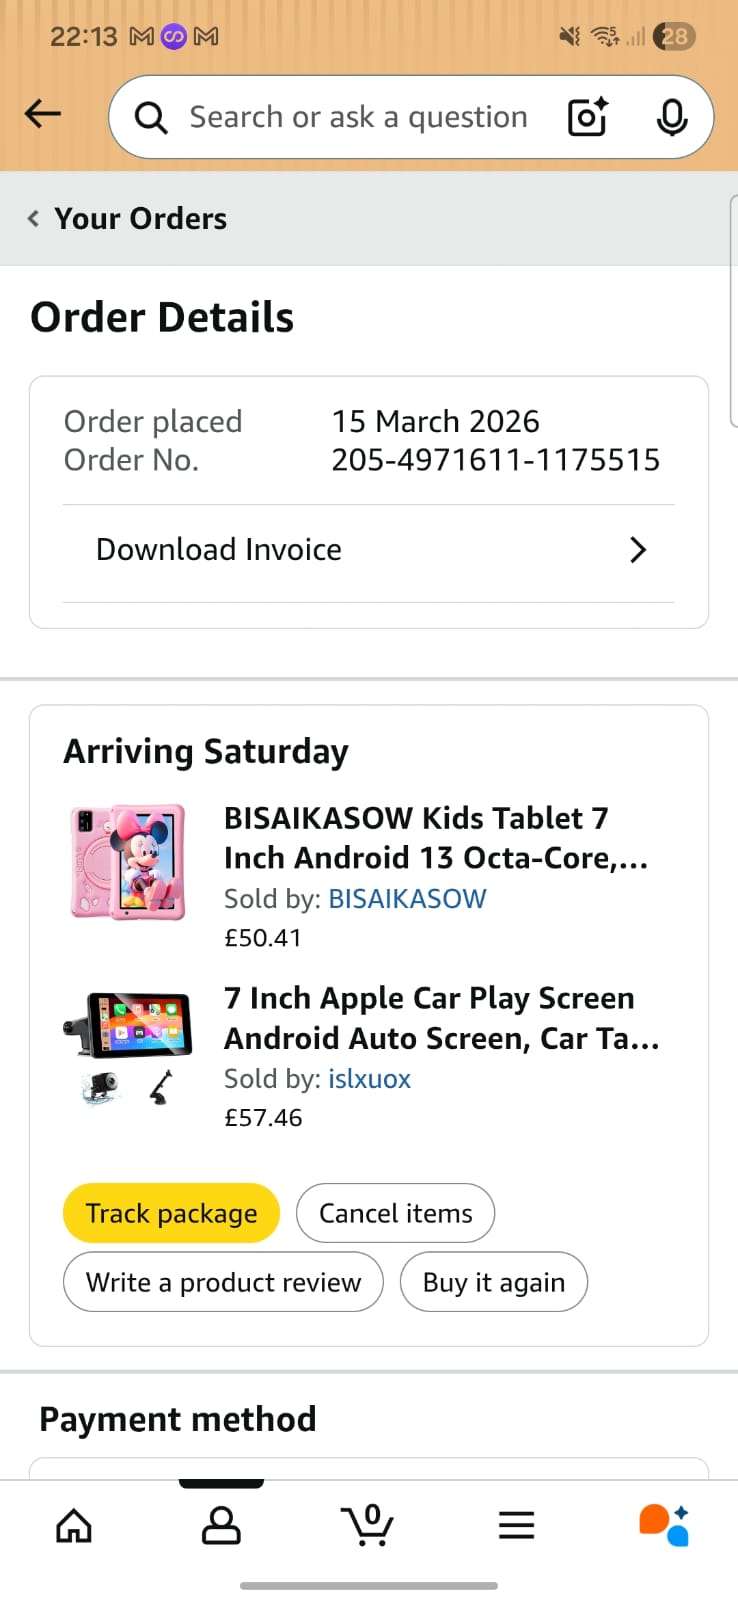Tap the Buy it again button

(494, 1282)
